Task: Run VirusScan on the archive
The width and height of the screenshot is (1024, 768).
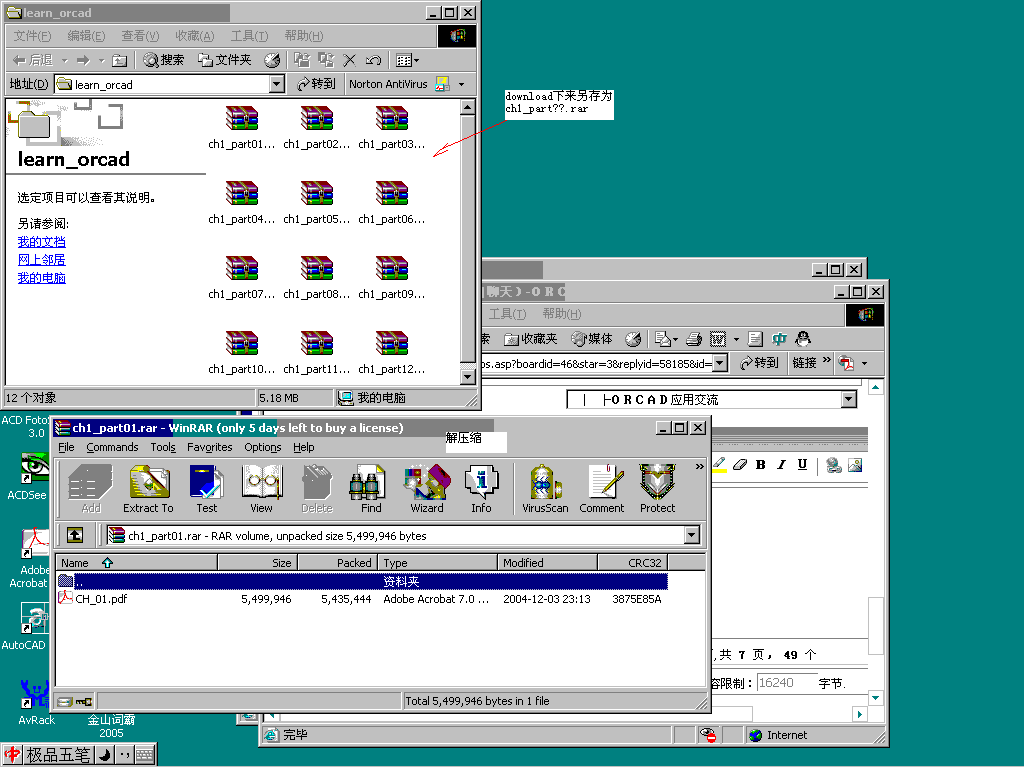Action: coord(545,488)
